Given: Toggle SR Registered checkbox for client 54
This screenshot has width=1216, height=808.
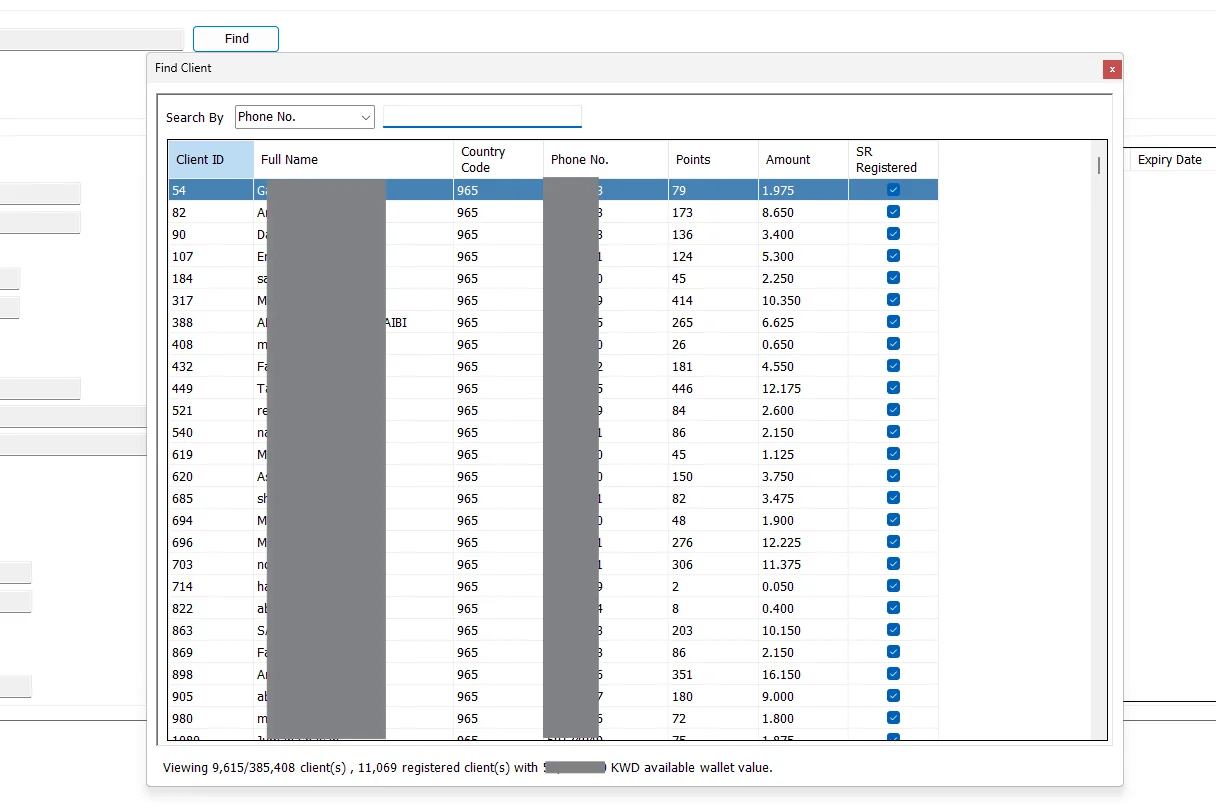Looking at the screenshot, I should [893, 190].
